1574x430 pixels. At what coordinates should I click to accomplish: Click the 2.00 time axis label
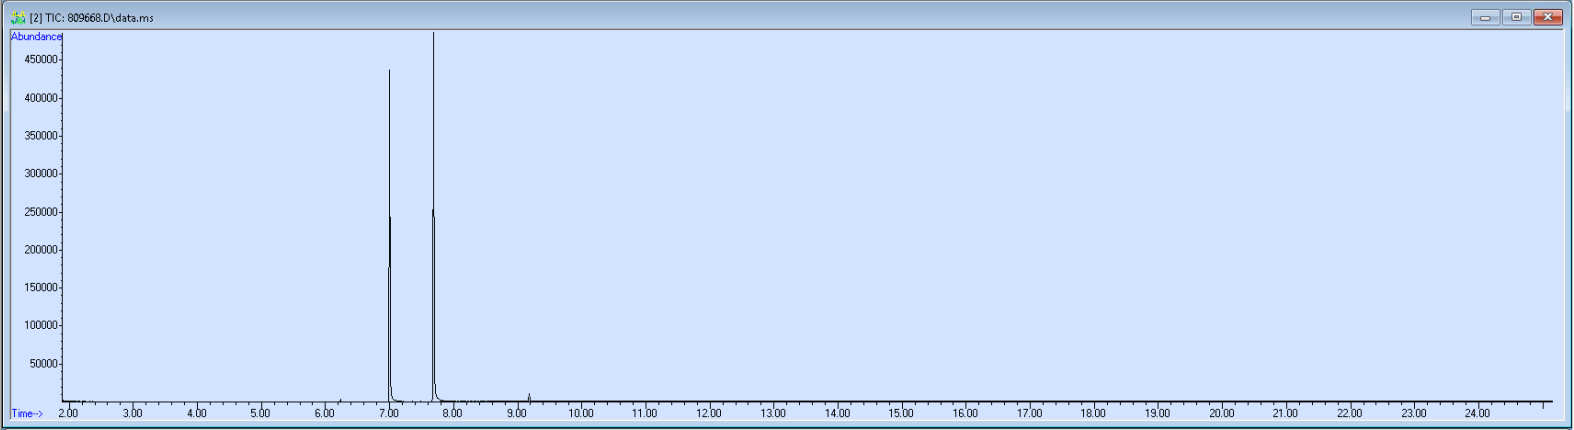(68, 413)
